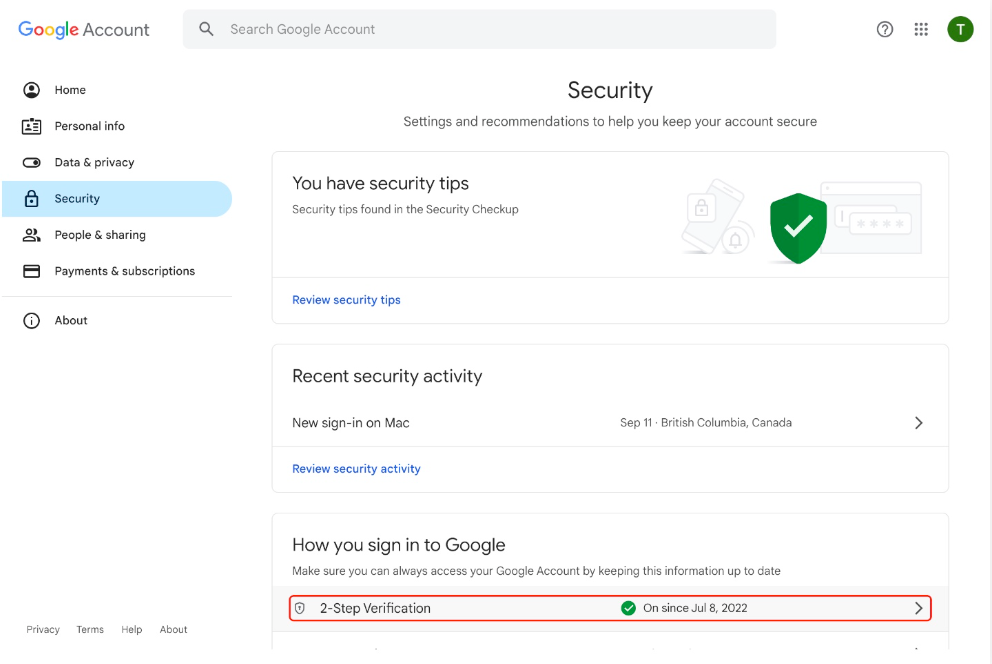Expand the 2-Step Verification chevron
The height and width of the screenshot is (664, 992).
pyautogui.click(x=919, y=608)
